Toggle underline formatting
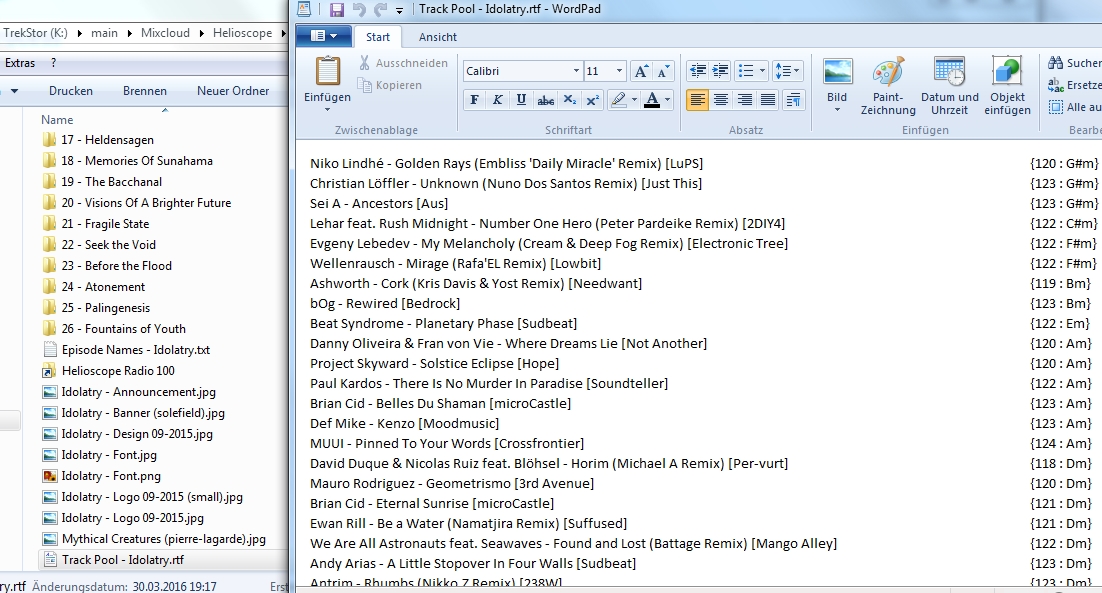The image size is (1102, 593). click(521, 100)
